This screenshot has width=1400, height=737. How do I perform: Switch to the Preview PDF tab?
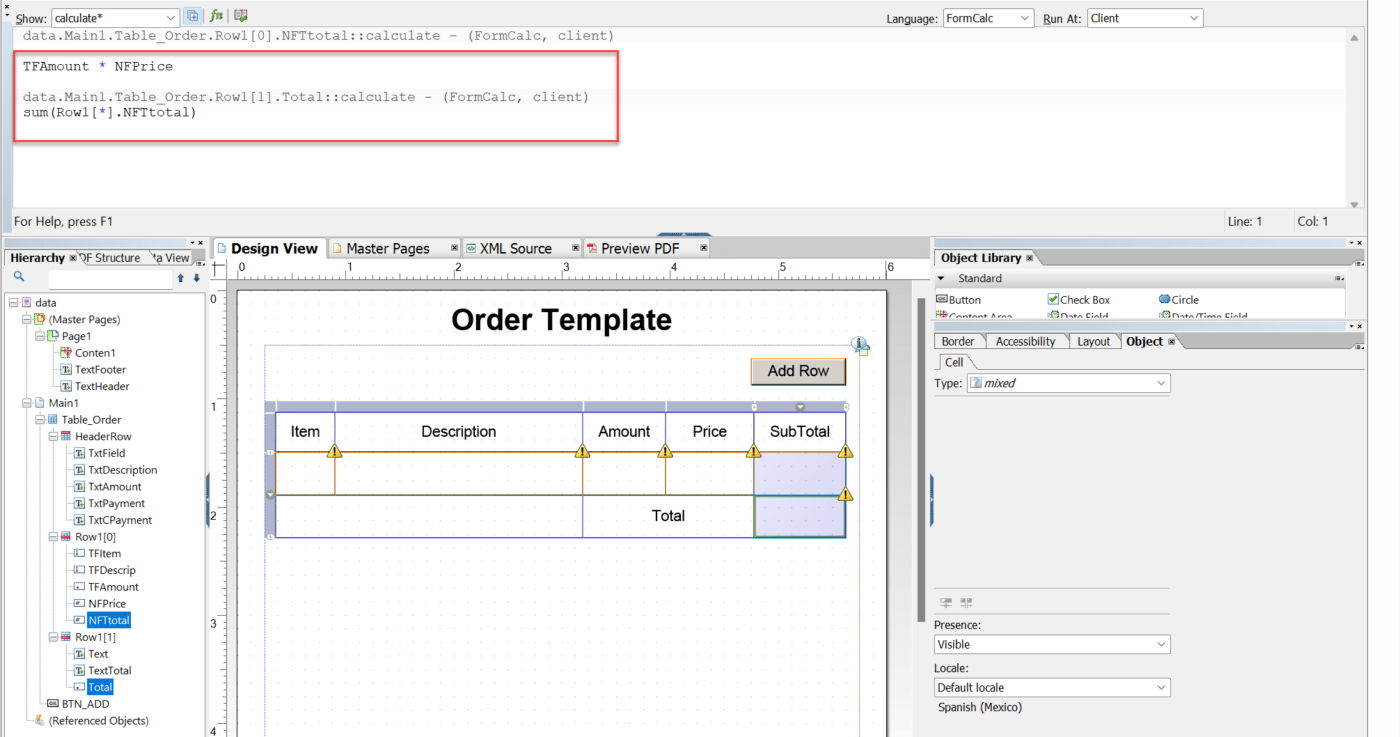click(640, 248)
